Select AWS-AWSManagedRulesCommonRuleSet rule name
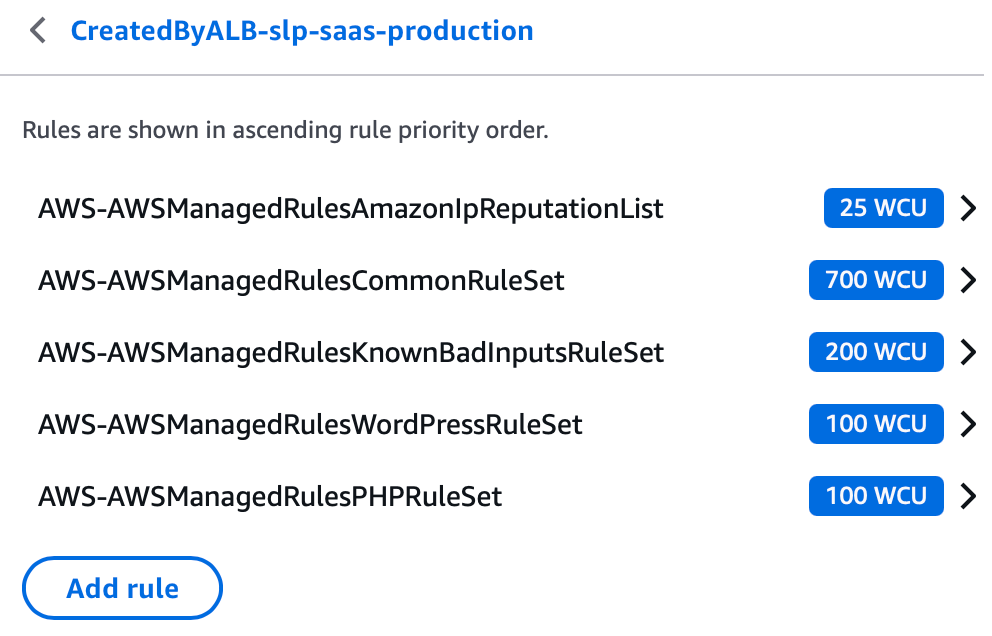 301,281
